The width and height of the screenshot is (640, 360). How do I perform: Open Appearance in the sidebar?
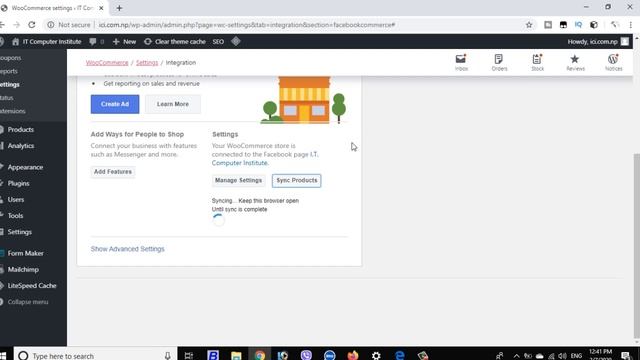tap(25, 167)
